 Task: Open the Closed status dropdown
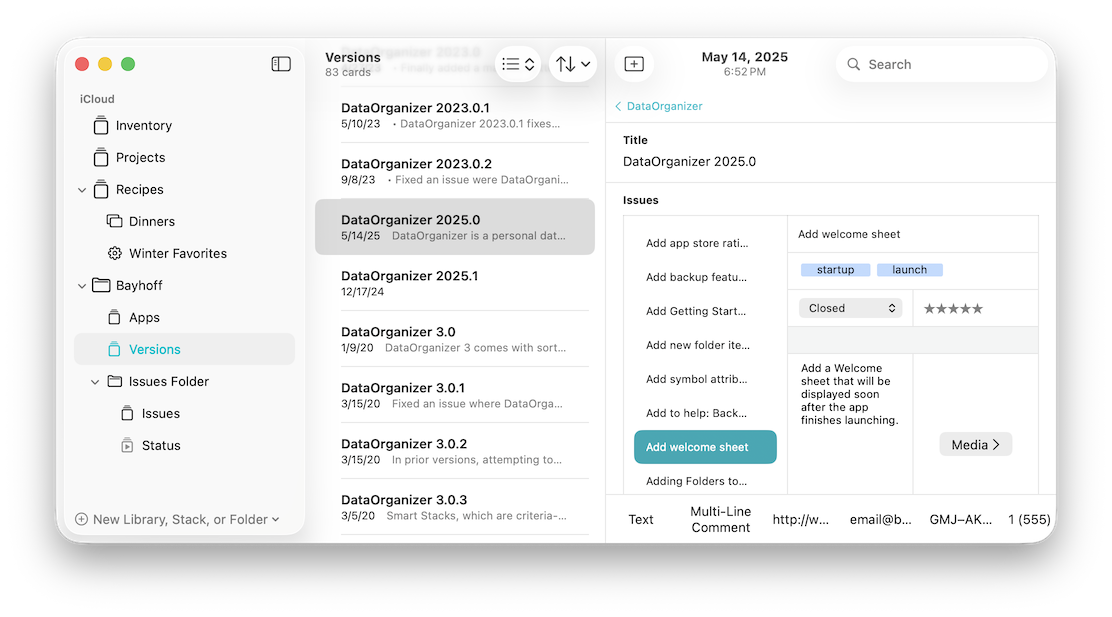pyautogui.click(x=850, y=308)
